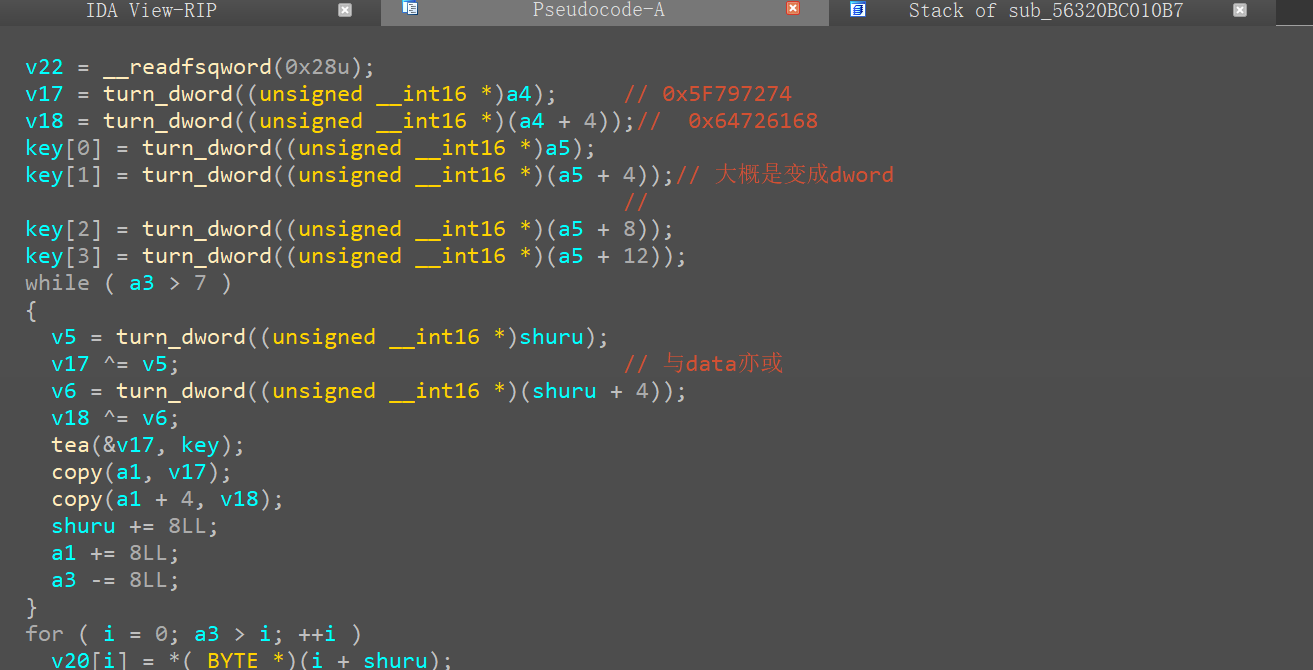Click the copy call with v18 argument
The height and width of the screenshot is (670, 1313).
click(76, 499)
